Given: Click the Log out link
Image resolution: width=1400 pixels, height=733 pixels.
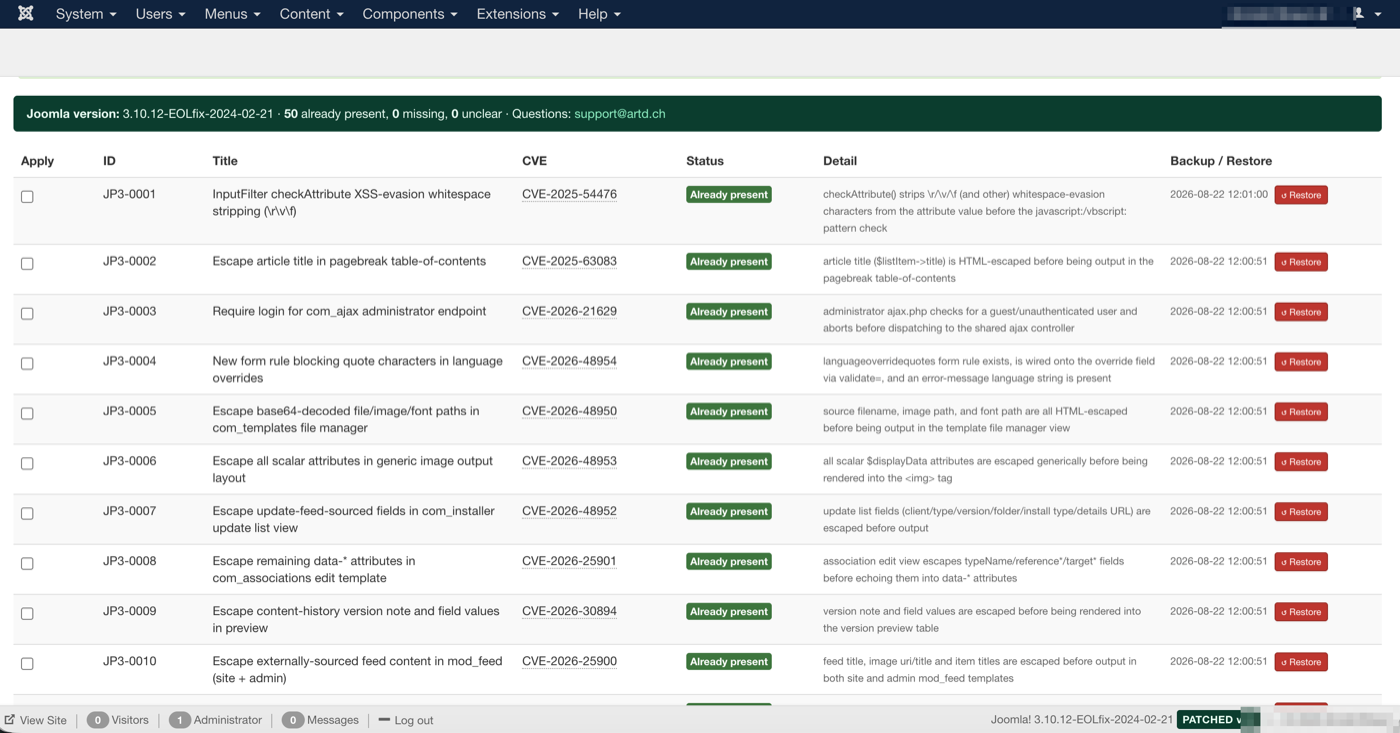Looking at the screenshot, I should coord(406,720).
